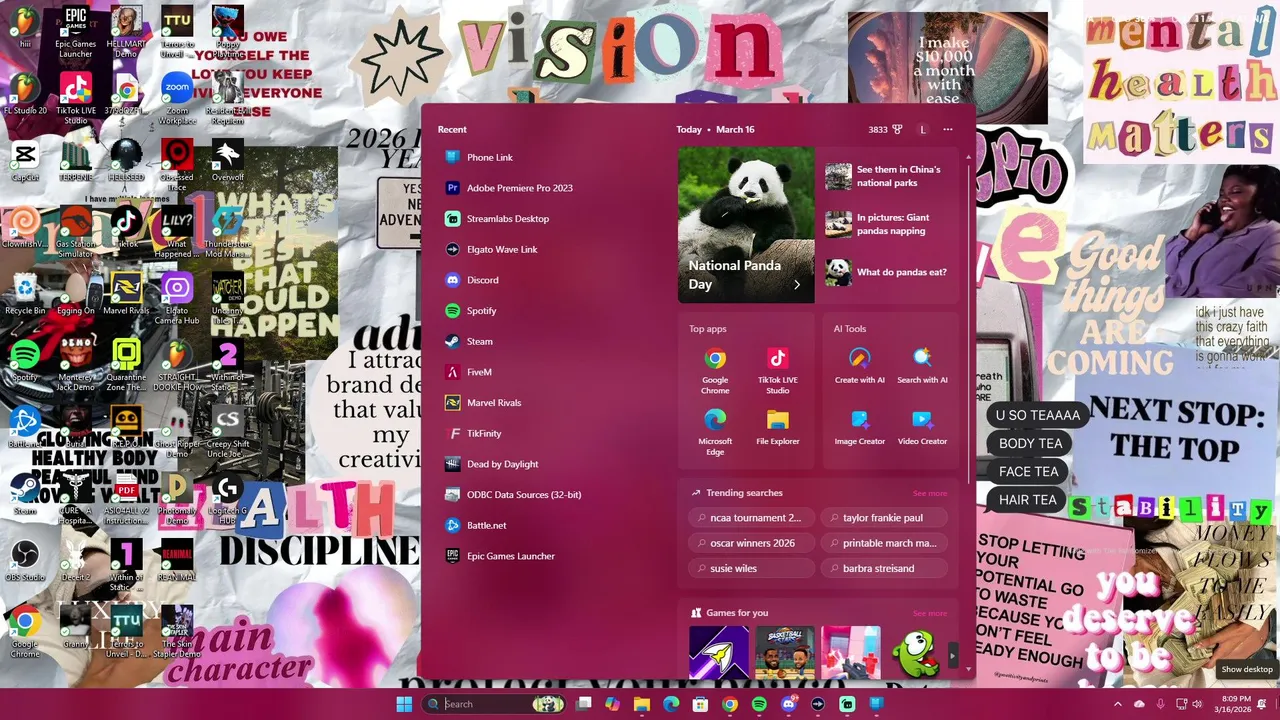Open Microsoft Edge in Top apps
Screen dimensions: 1280x720
tap(715, 431)
